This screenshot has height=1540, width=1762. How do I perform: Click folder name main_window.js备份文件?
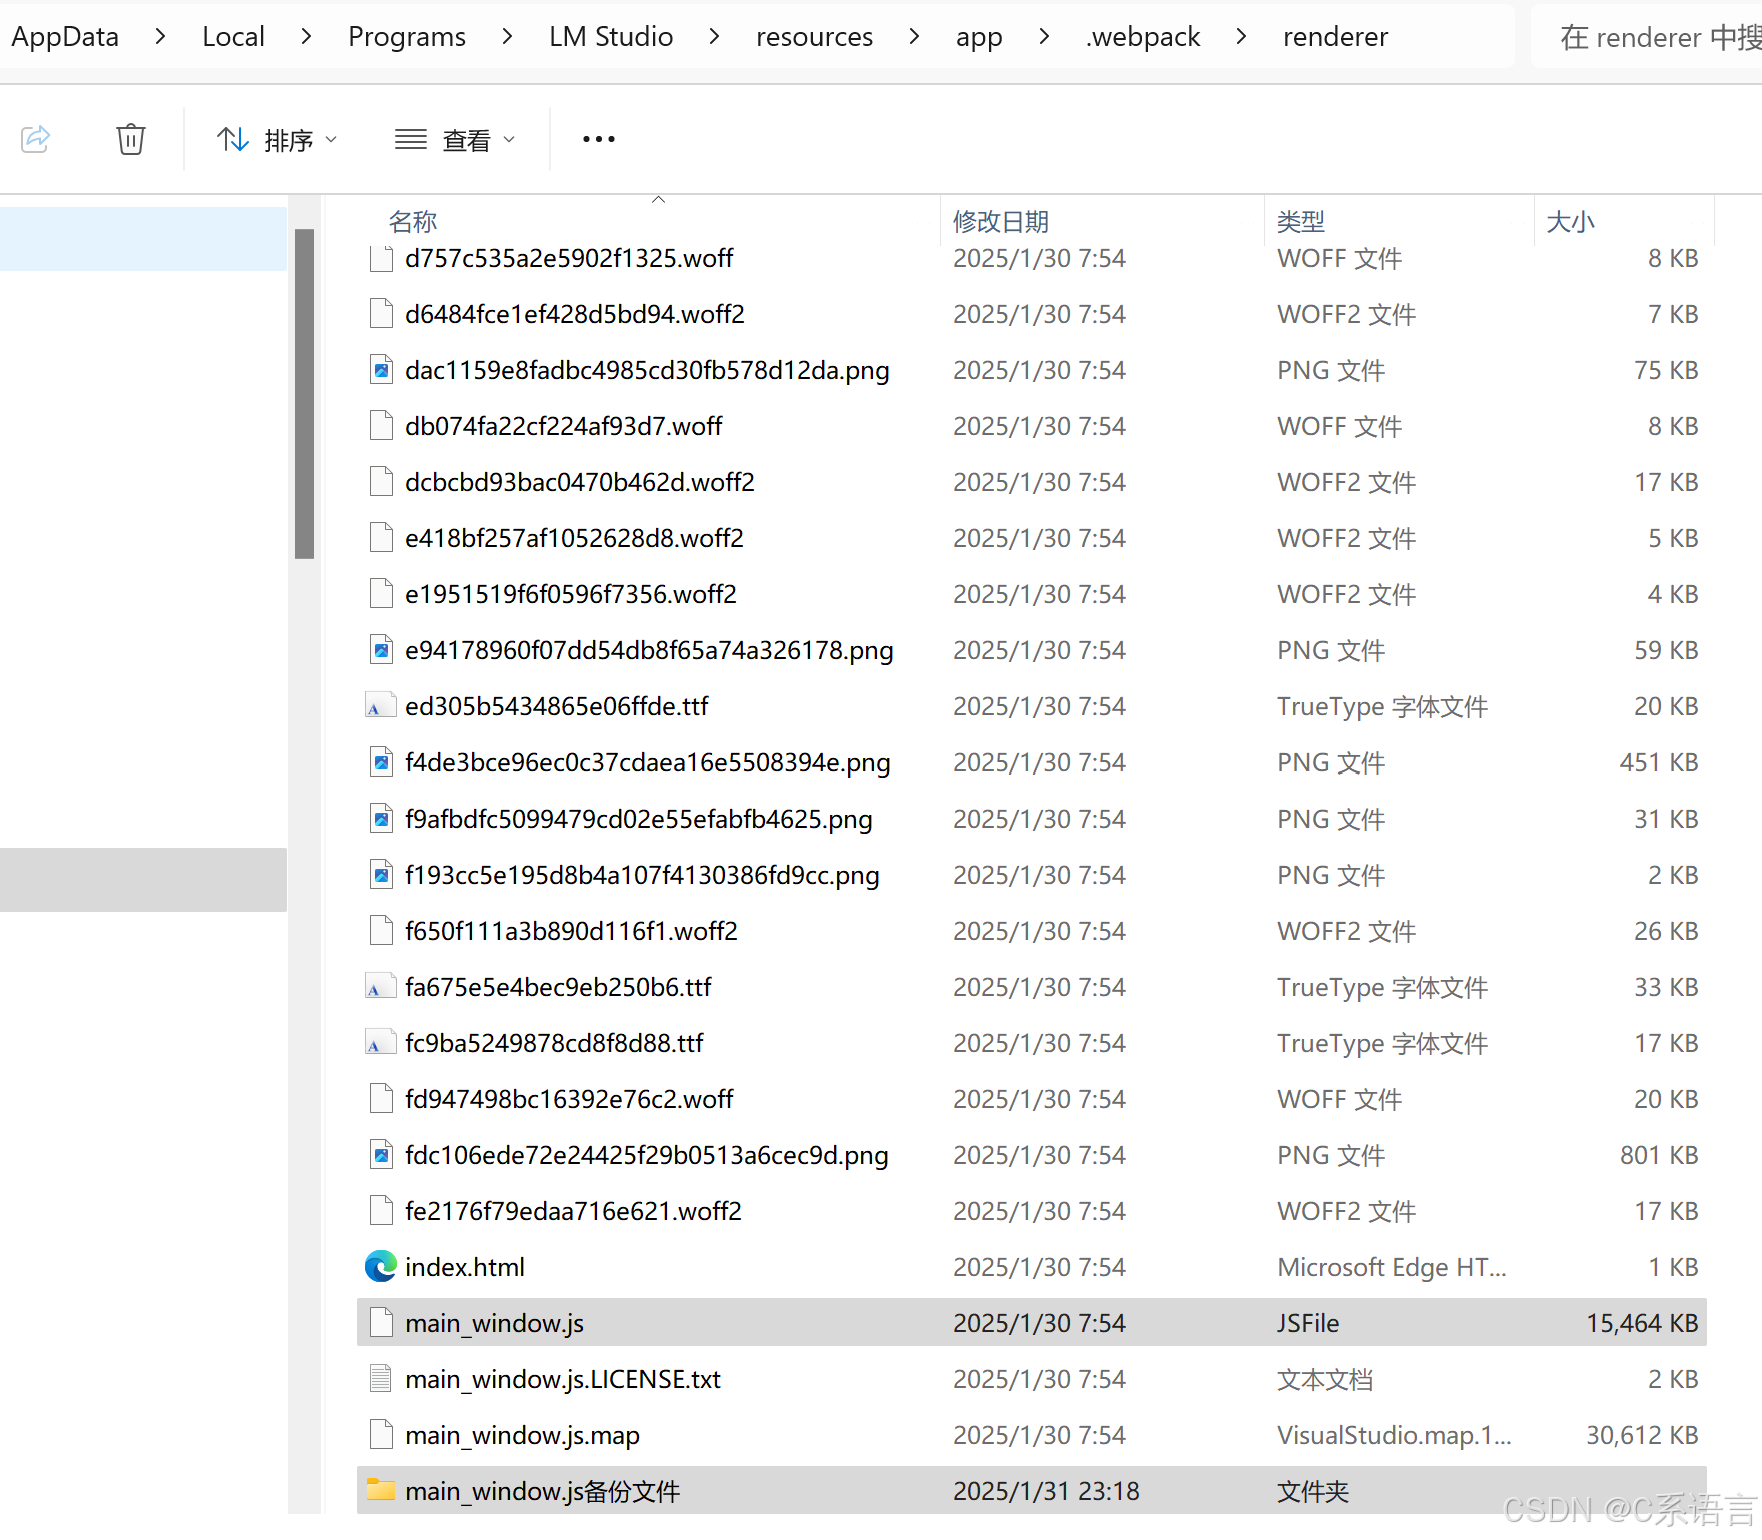542,1491
